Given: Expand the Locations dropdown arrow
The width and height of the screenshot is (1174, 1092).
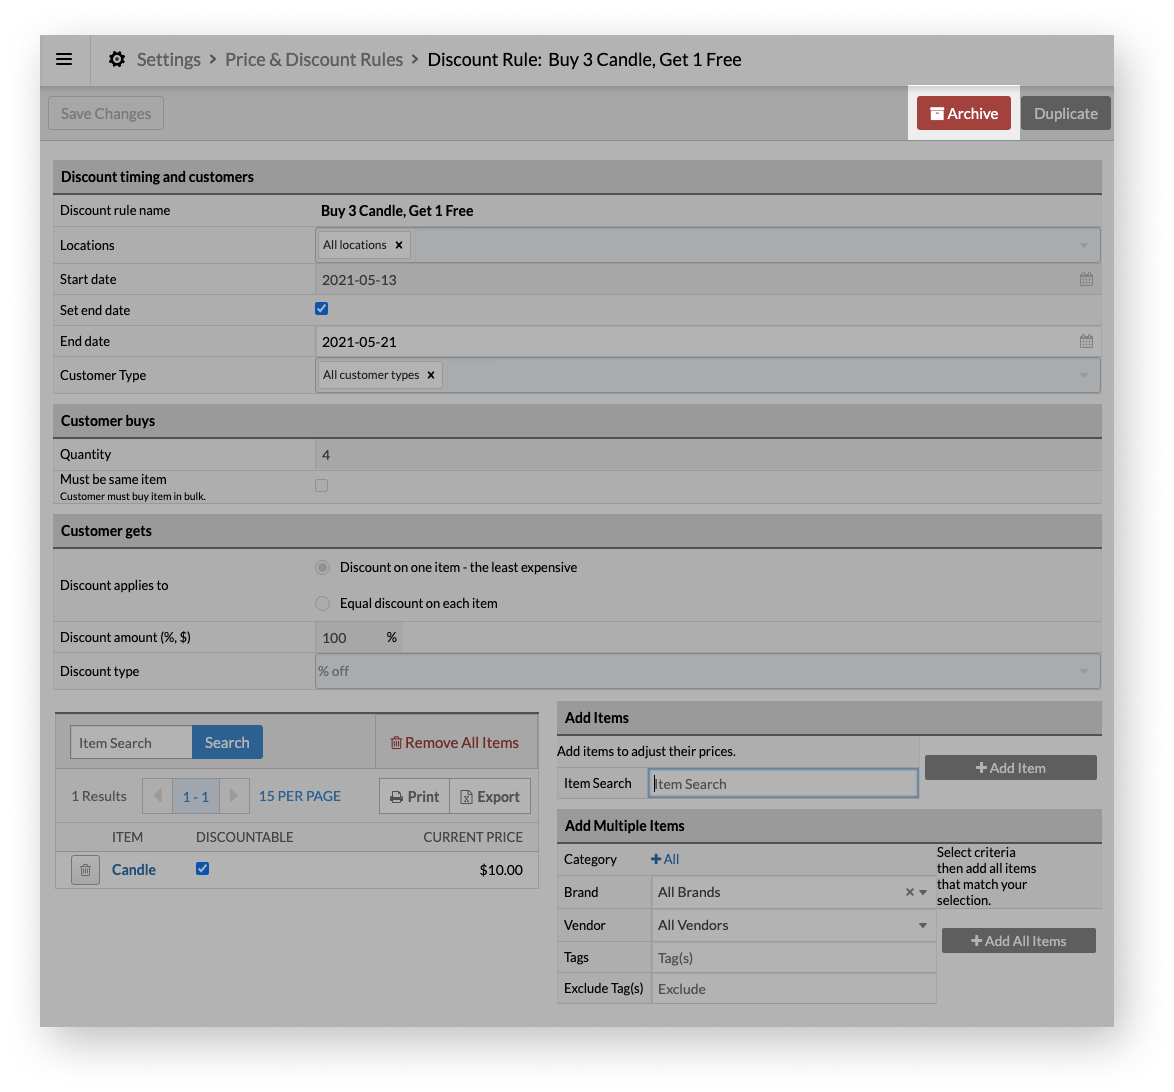Looking at the screenshot, I should (x=1083, y=246).
